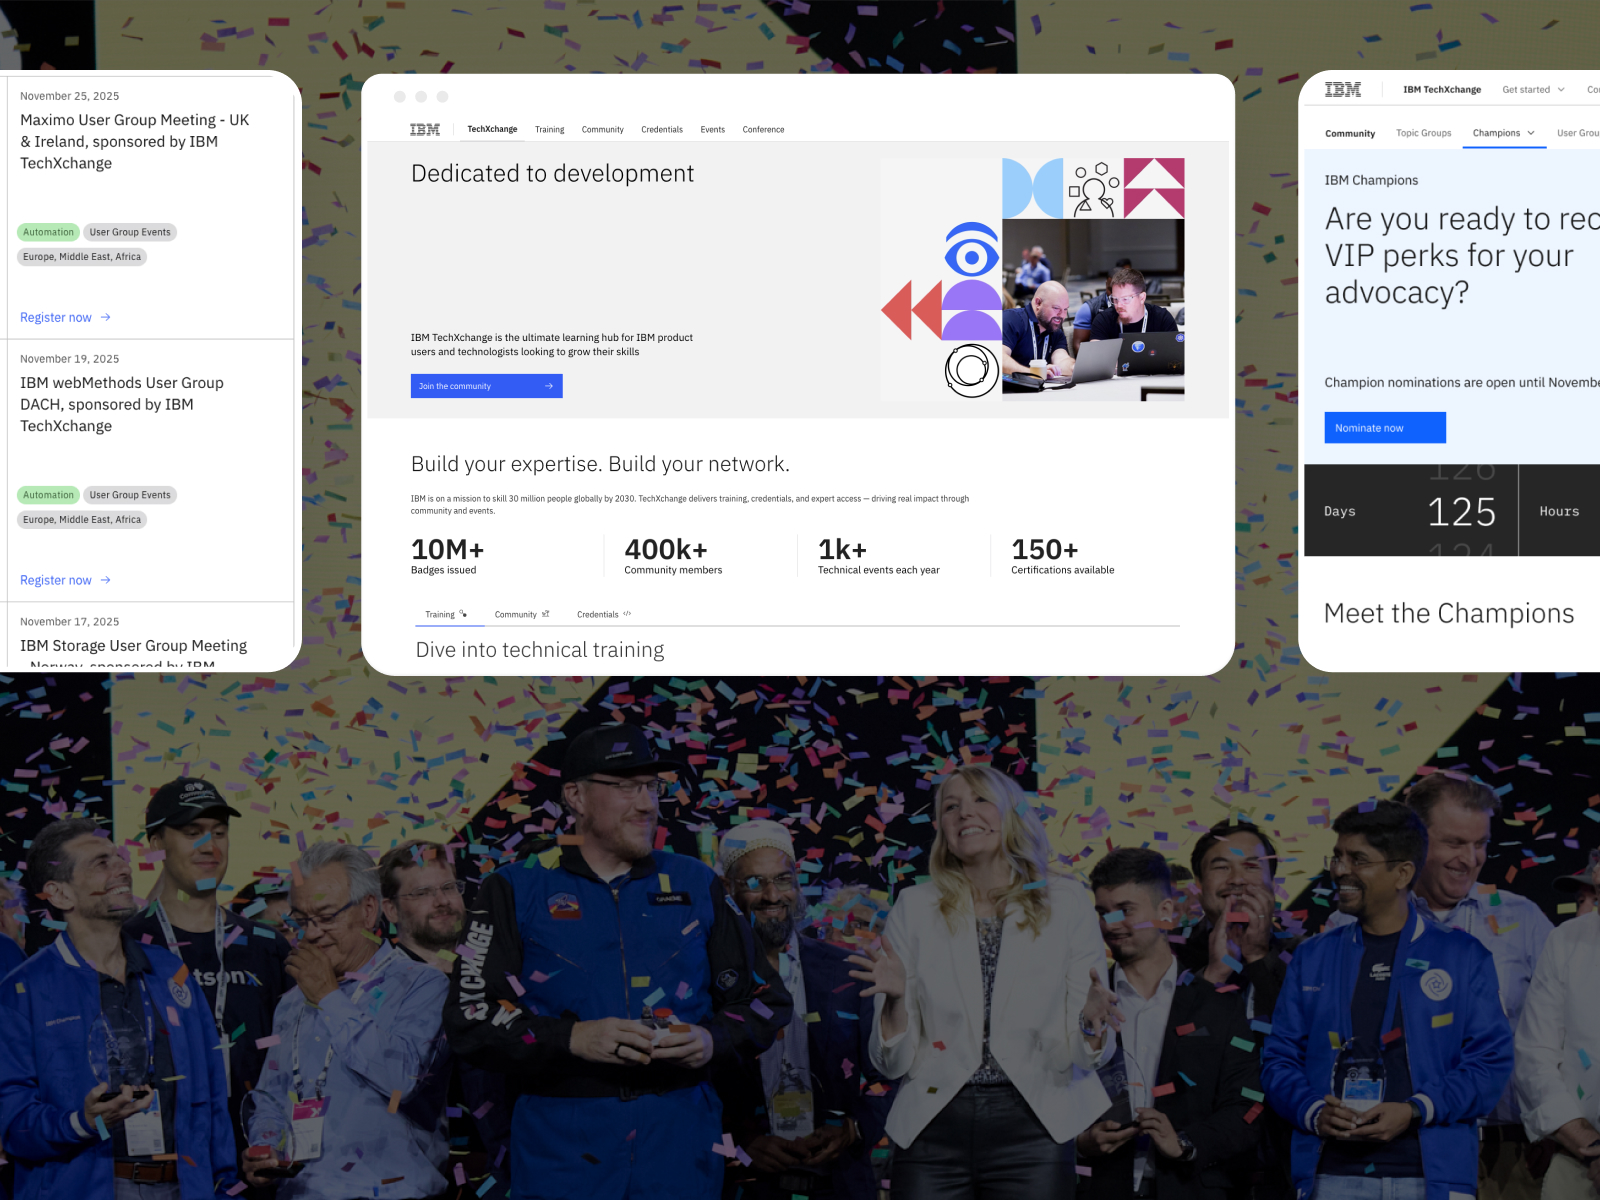1600x1200 pixels.
Task: Click the icon next to the Training tab
Action: (x=463, y=614)
